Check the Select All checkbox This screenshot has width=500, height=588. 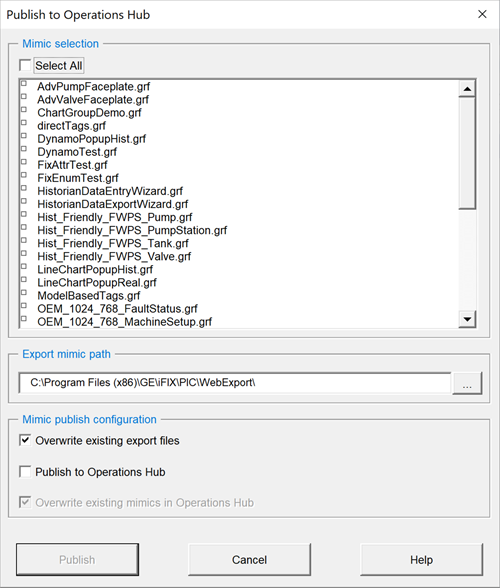(x=25, y=65)
